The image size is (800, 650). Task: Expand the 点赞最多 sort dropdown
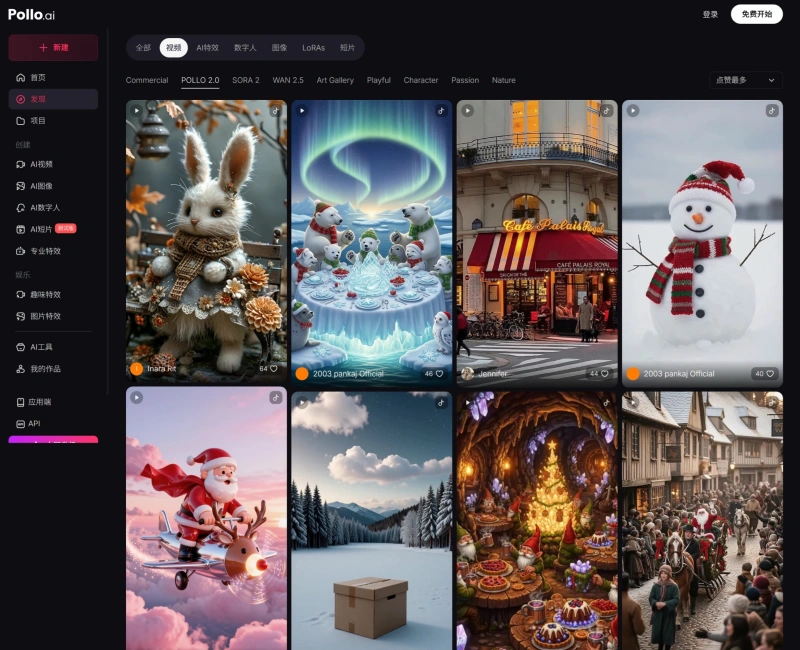pos(745,80)
